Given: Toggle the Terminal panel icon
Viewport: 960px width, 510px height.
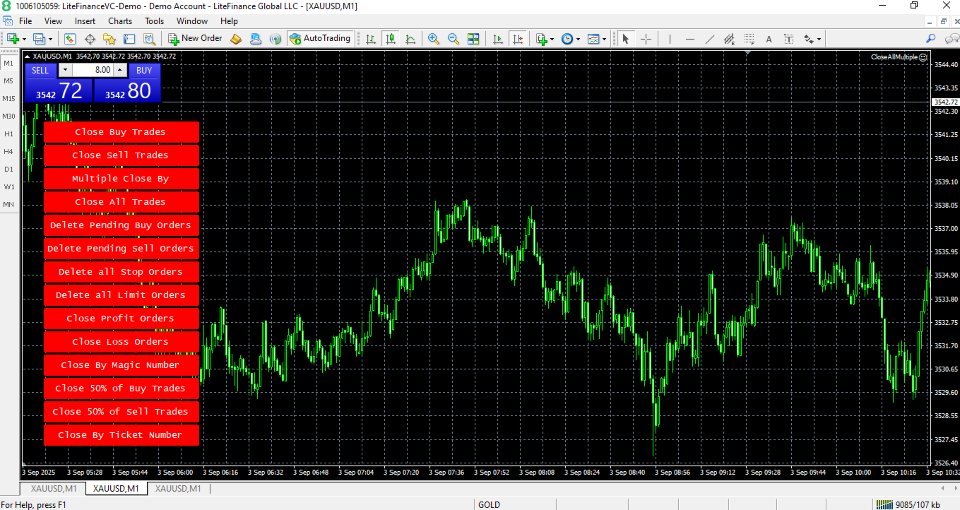Looking at the screenshot, I should 129,39.
